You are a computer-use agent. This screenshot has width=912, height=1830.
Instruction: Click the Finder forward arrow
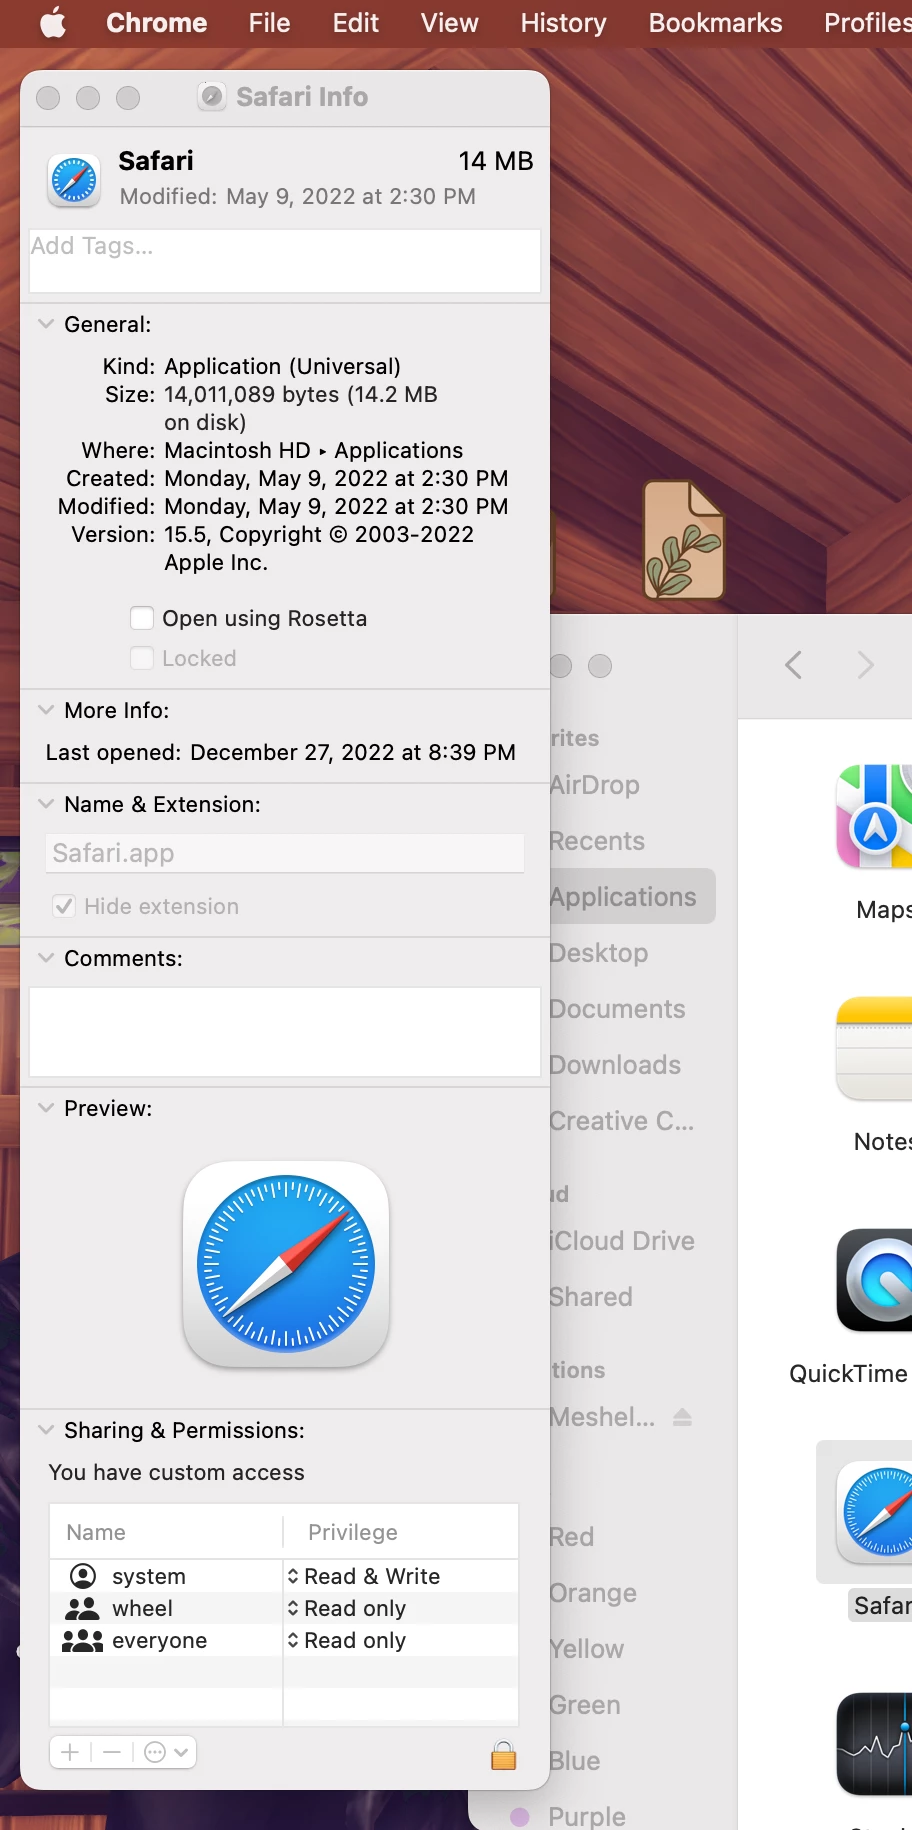[x=866, y=665]
